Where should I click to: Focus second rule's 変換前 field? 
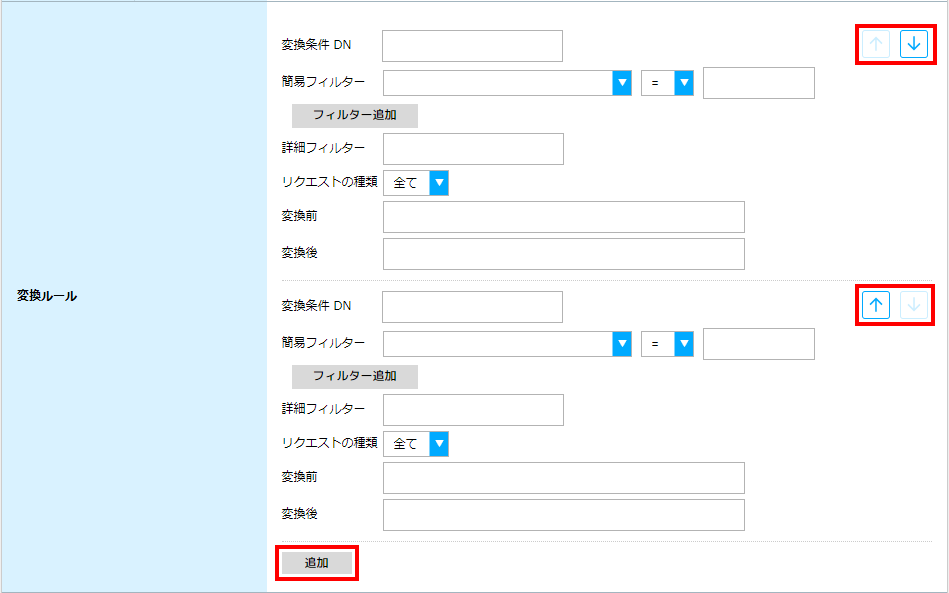[563, 478]
